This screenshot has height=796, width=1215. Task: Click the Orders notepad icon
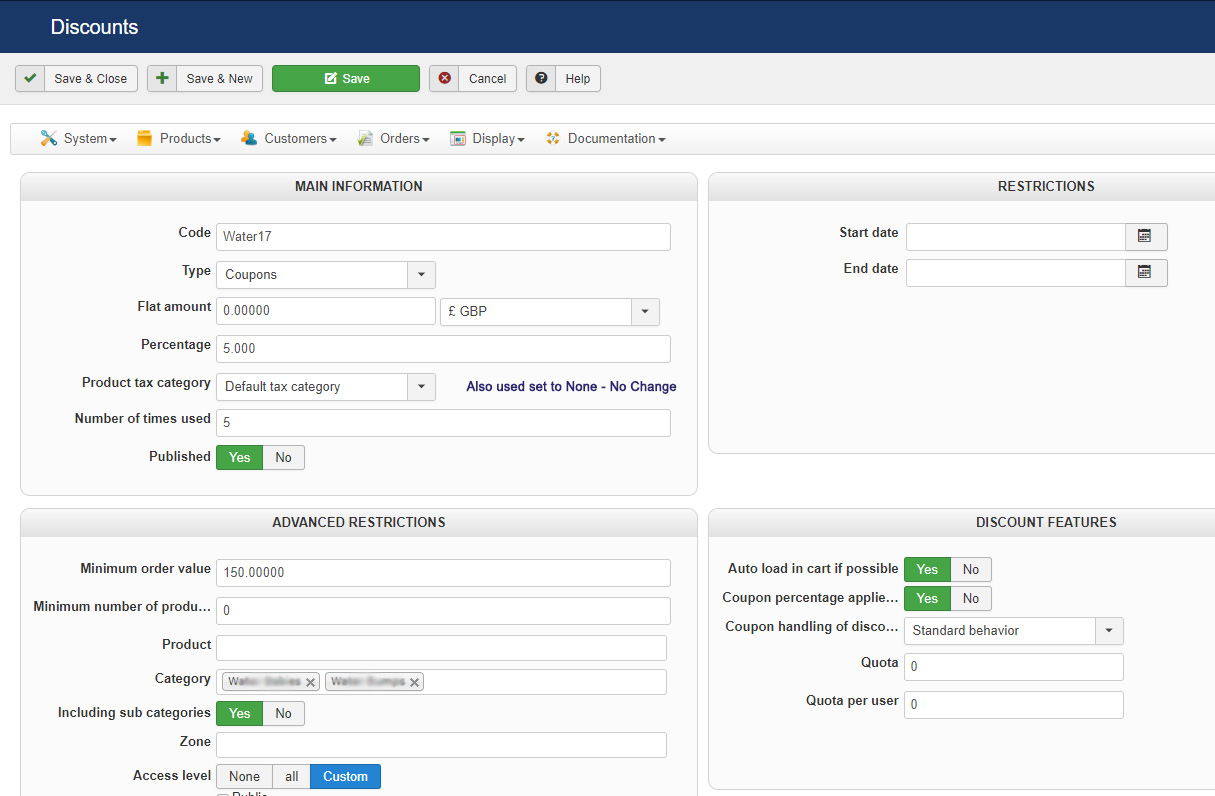365,138
